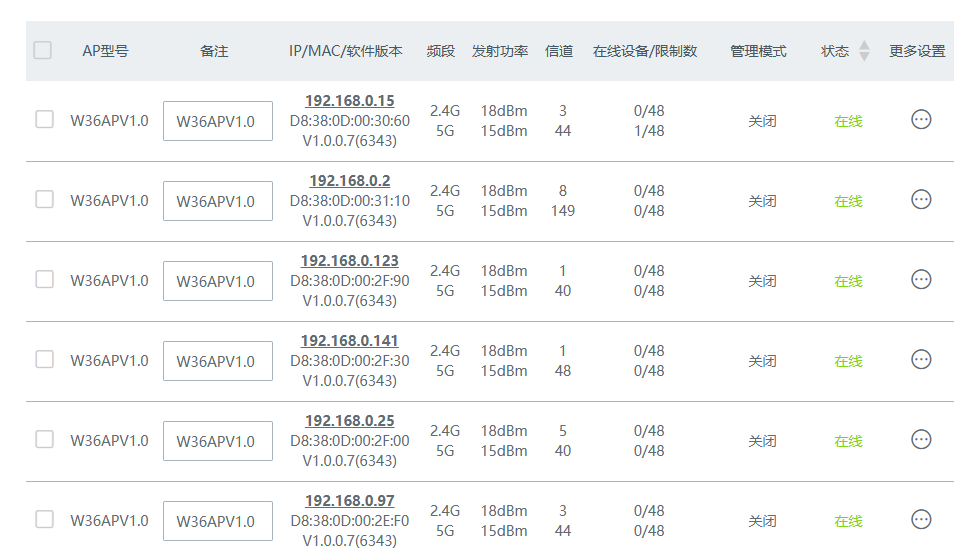
Task: Click channel value 149
Action: point(562,211)
